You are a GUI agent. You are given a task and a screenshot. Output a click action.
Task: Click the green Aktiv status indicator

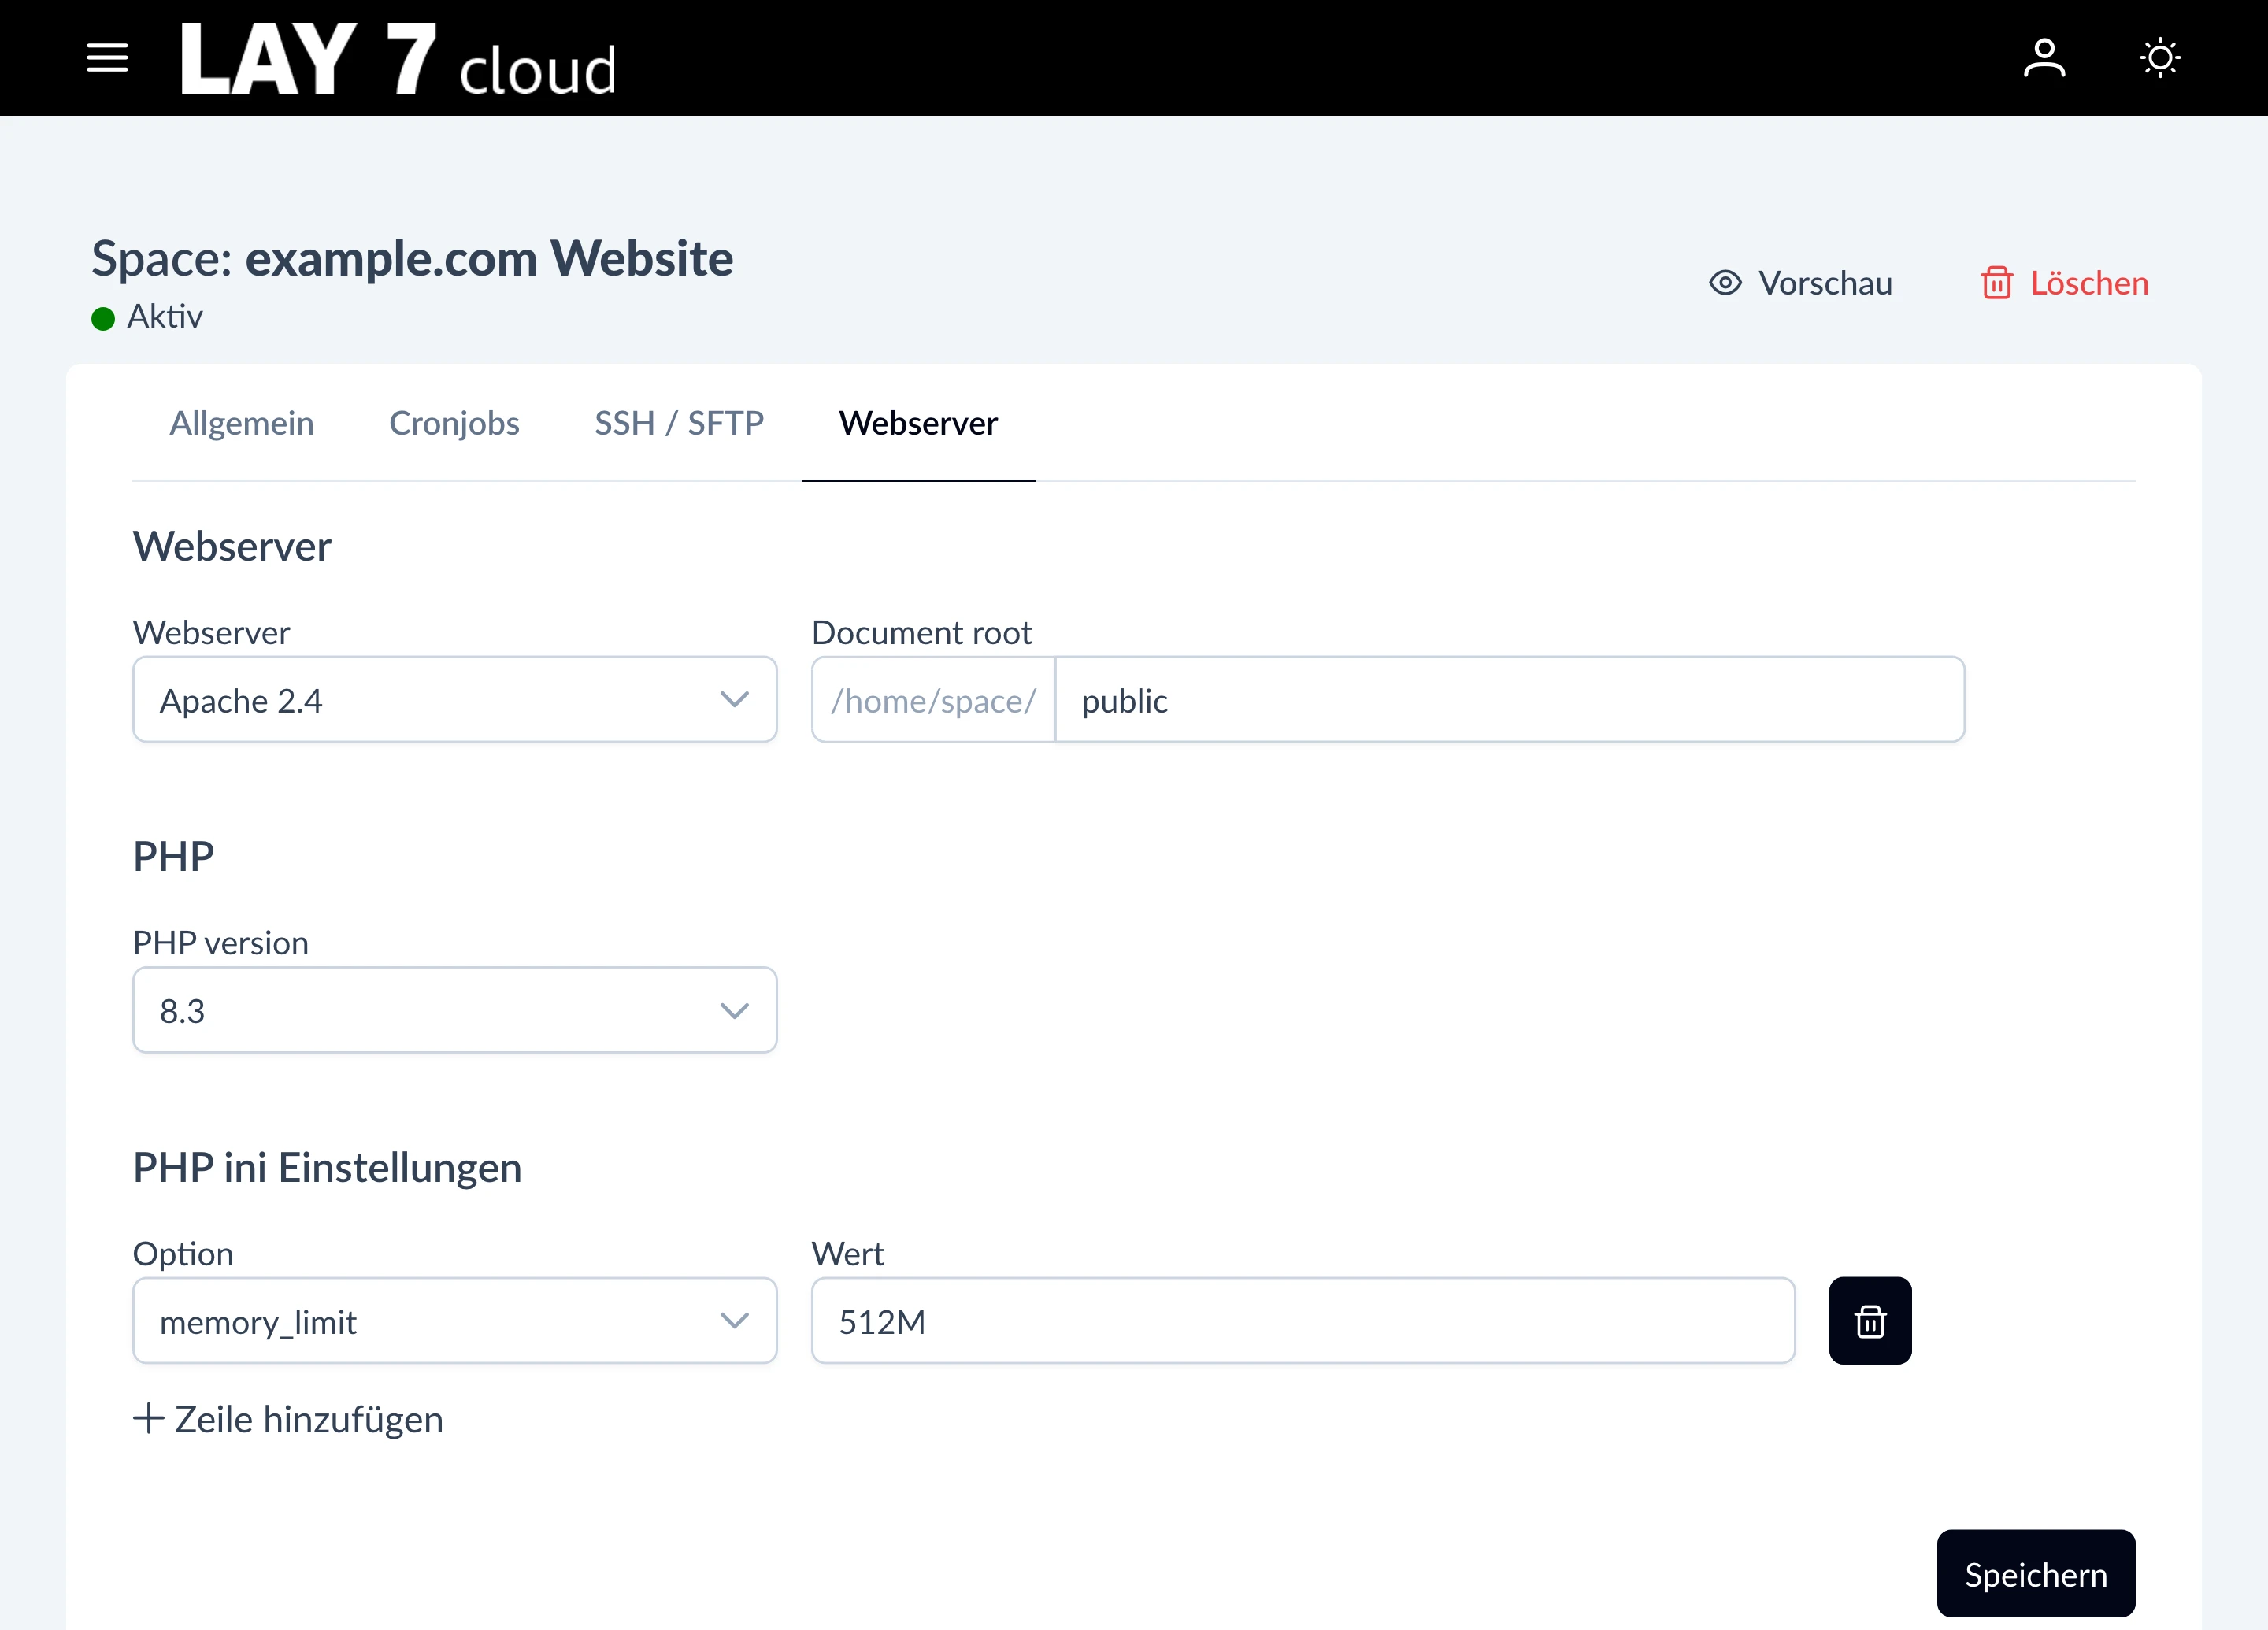(102, 318)
